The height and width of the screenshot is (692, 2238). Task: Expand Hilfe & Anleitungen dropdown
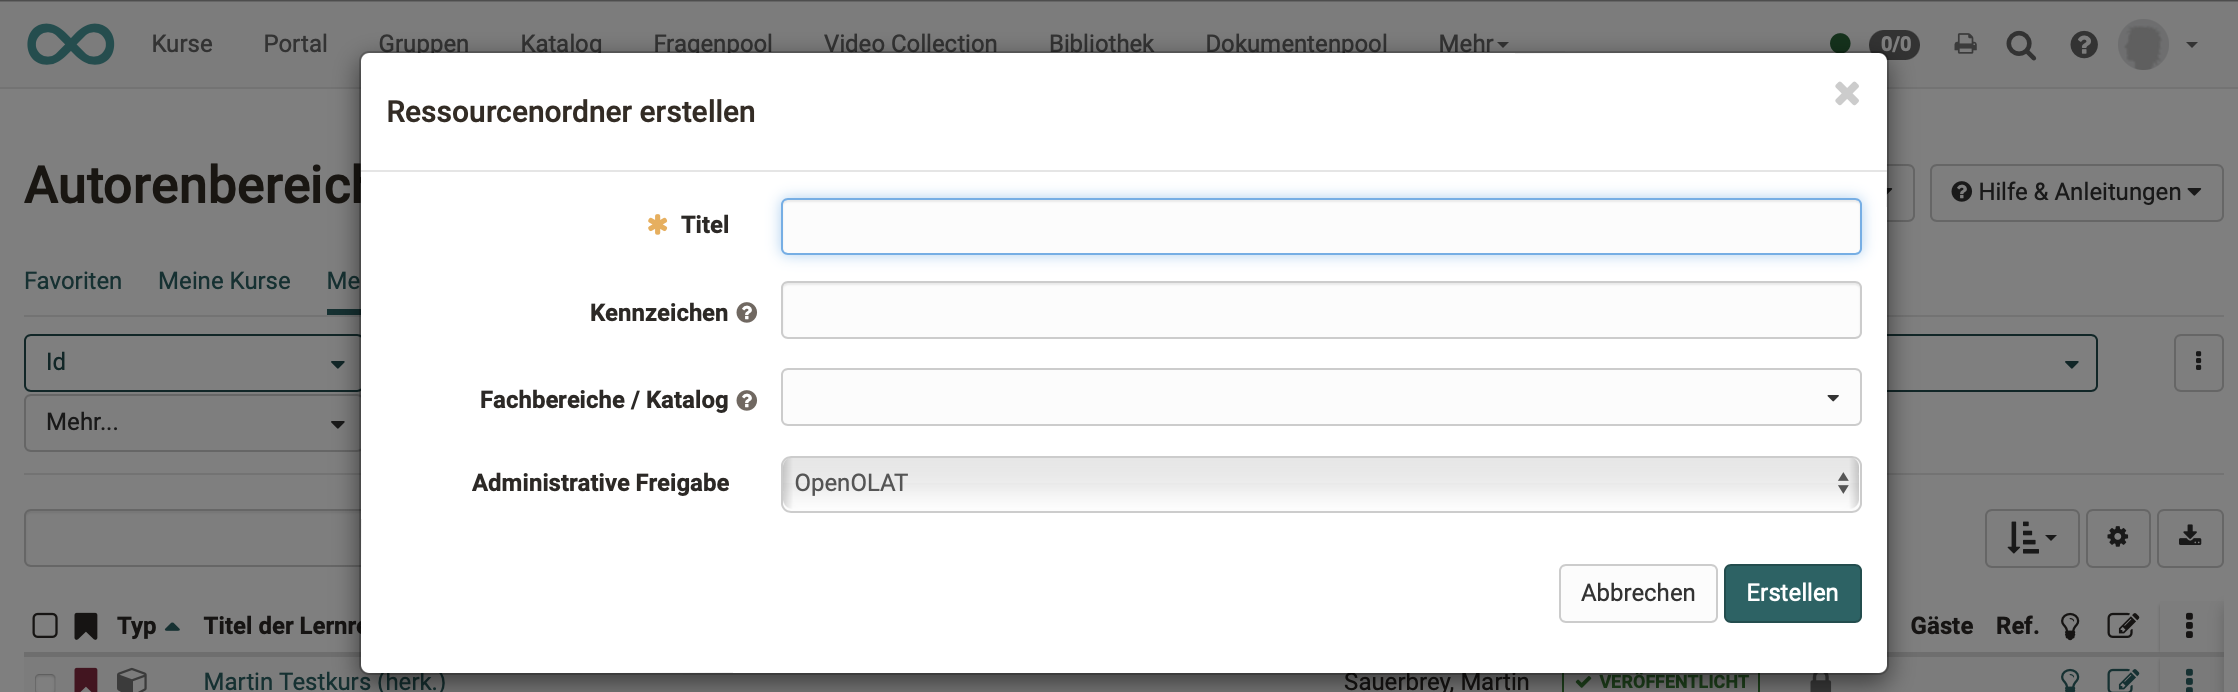click(2076, 192)
